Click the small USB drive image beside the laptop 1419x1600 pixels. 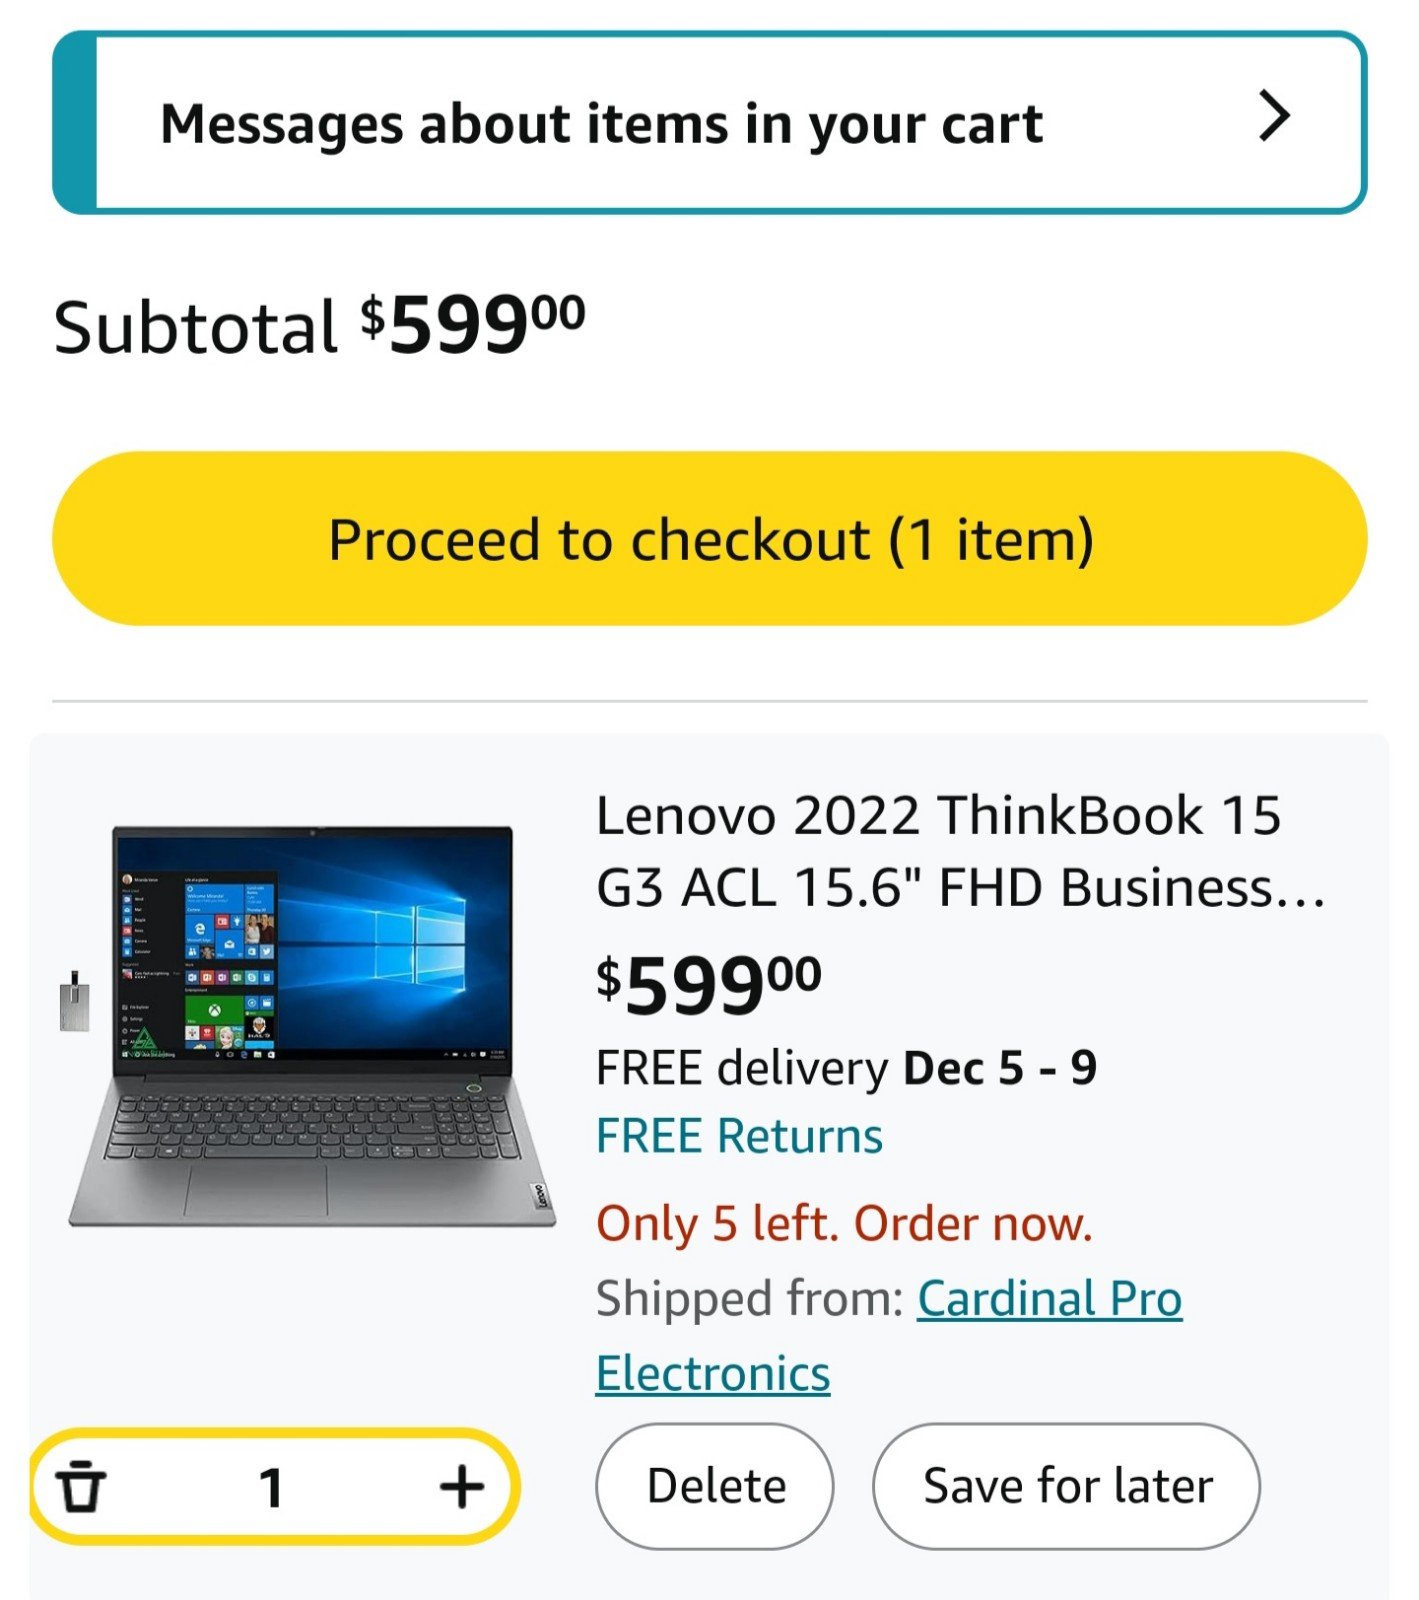(75, 1000)
